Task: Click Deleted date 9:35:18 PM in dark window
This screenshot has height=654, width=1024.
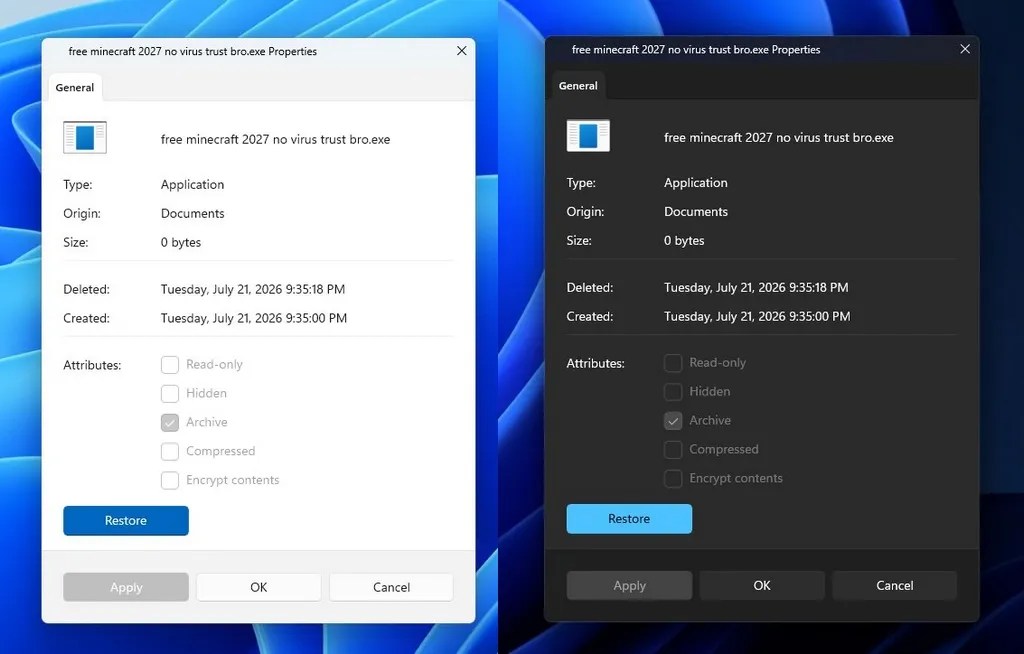Action: tap(756, 287)
